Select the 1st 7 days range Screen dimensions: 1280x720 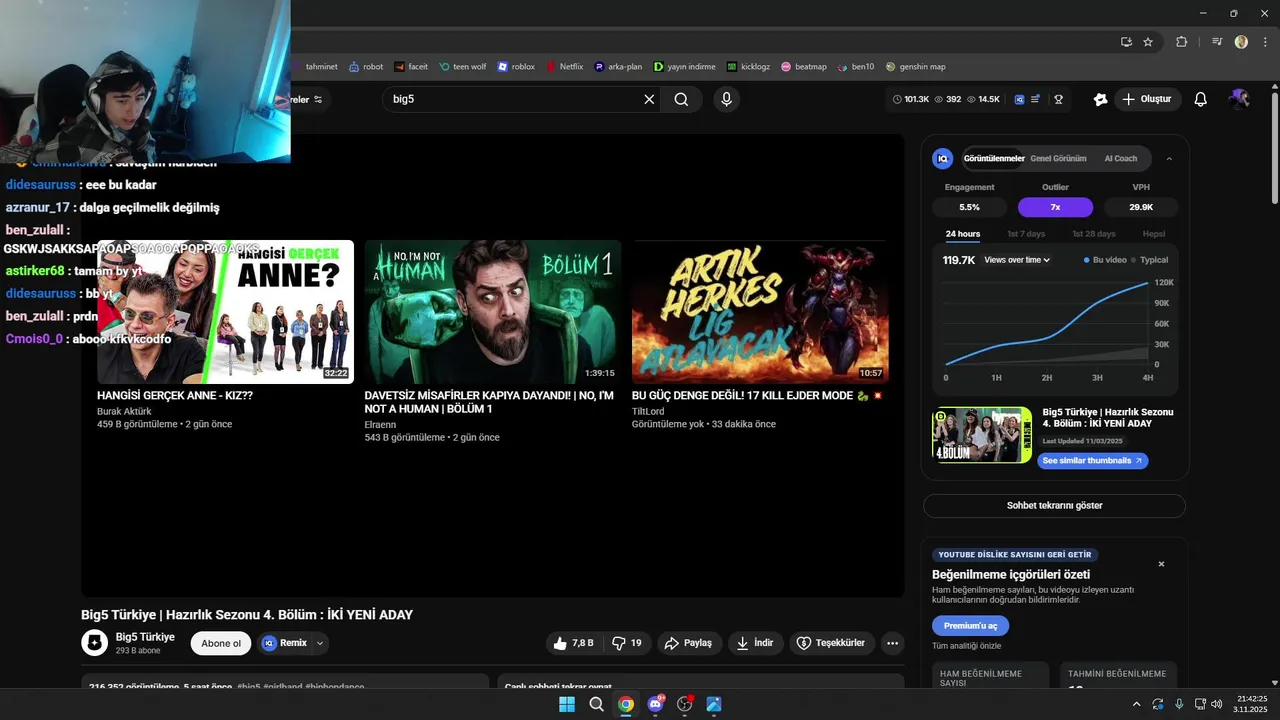1026,234
